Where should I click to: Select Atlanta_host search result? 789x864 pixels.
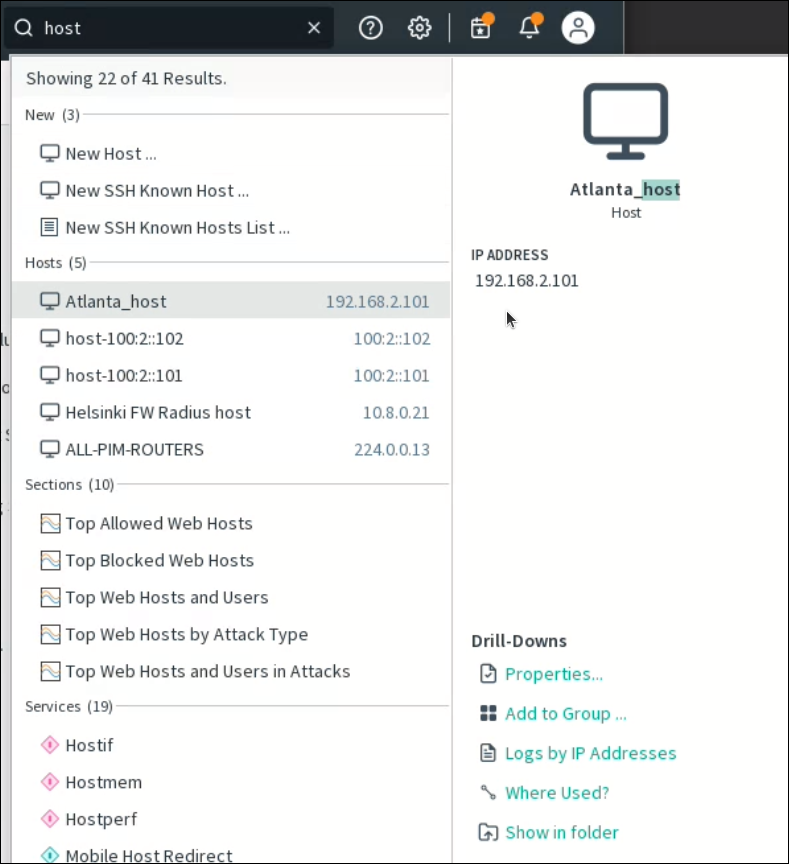(x=116, y=302)
